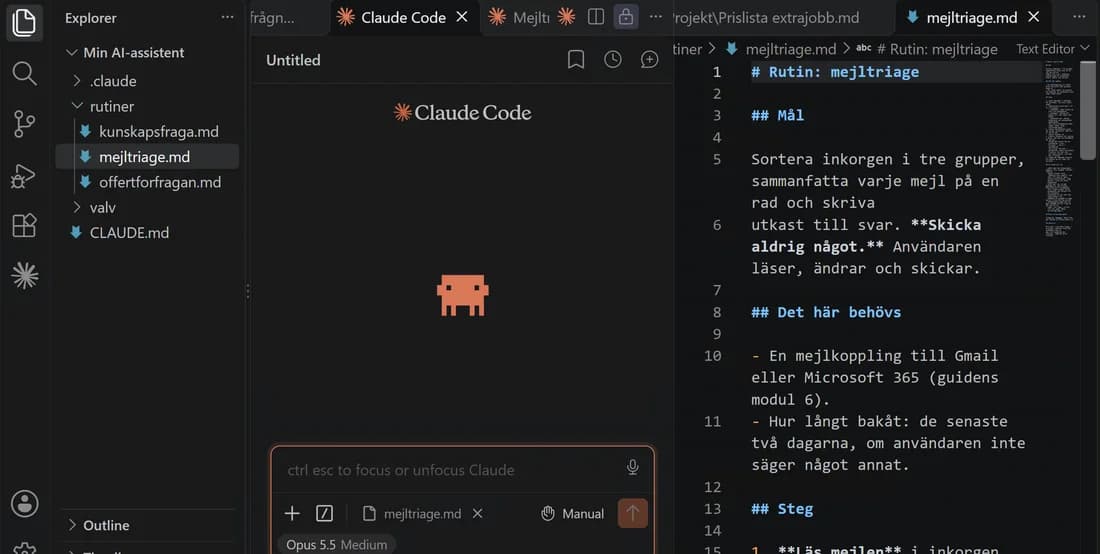Viewport: 1100px width, 554px height.
Task: Click the split editor layout icon
Action: 596,17
